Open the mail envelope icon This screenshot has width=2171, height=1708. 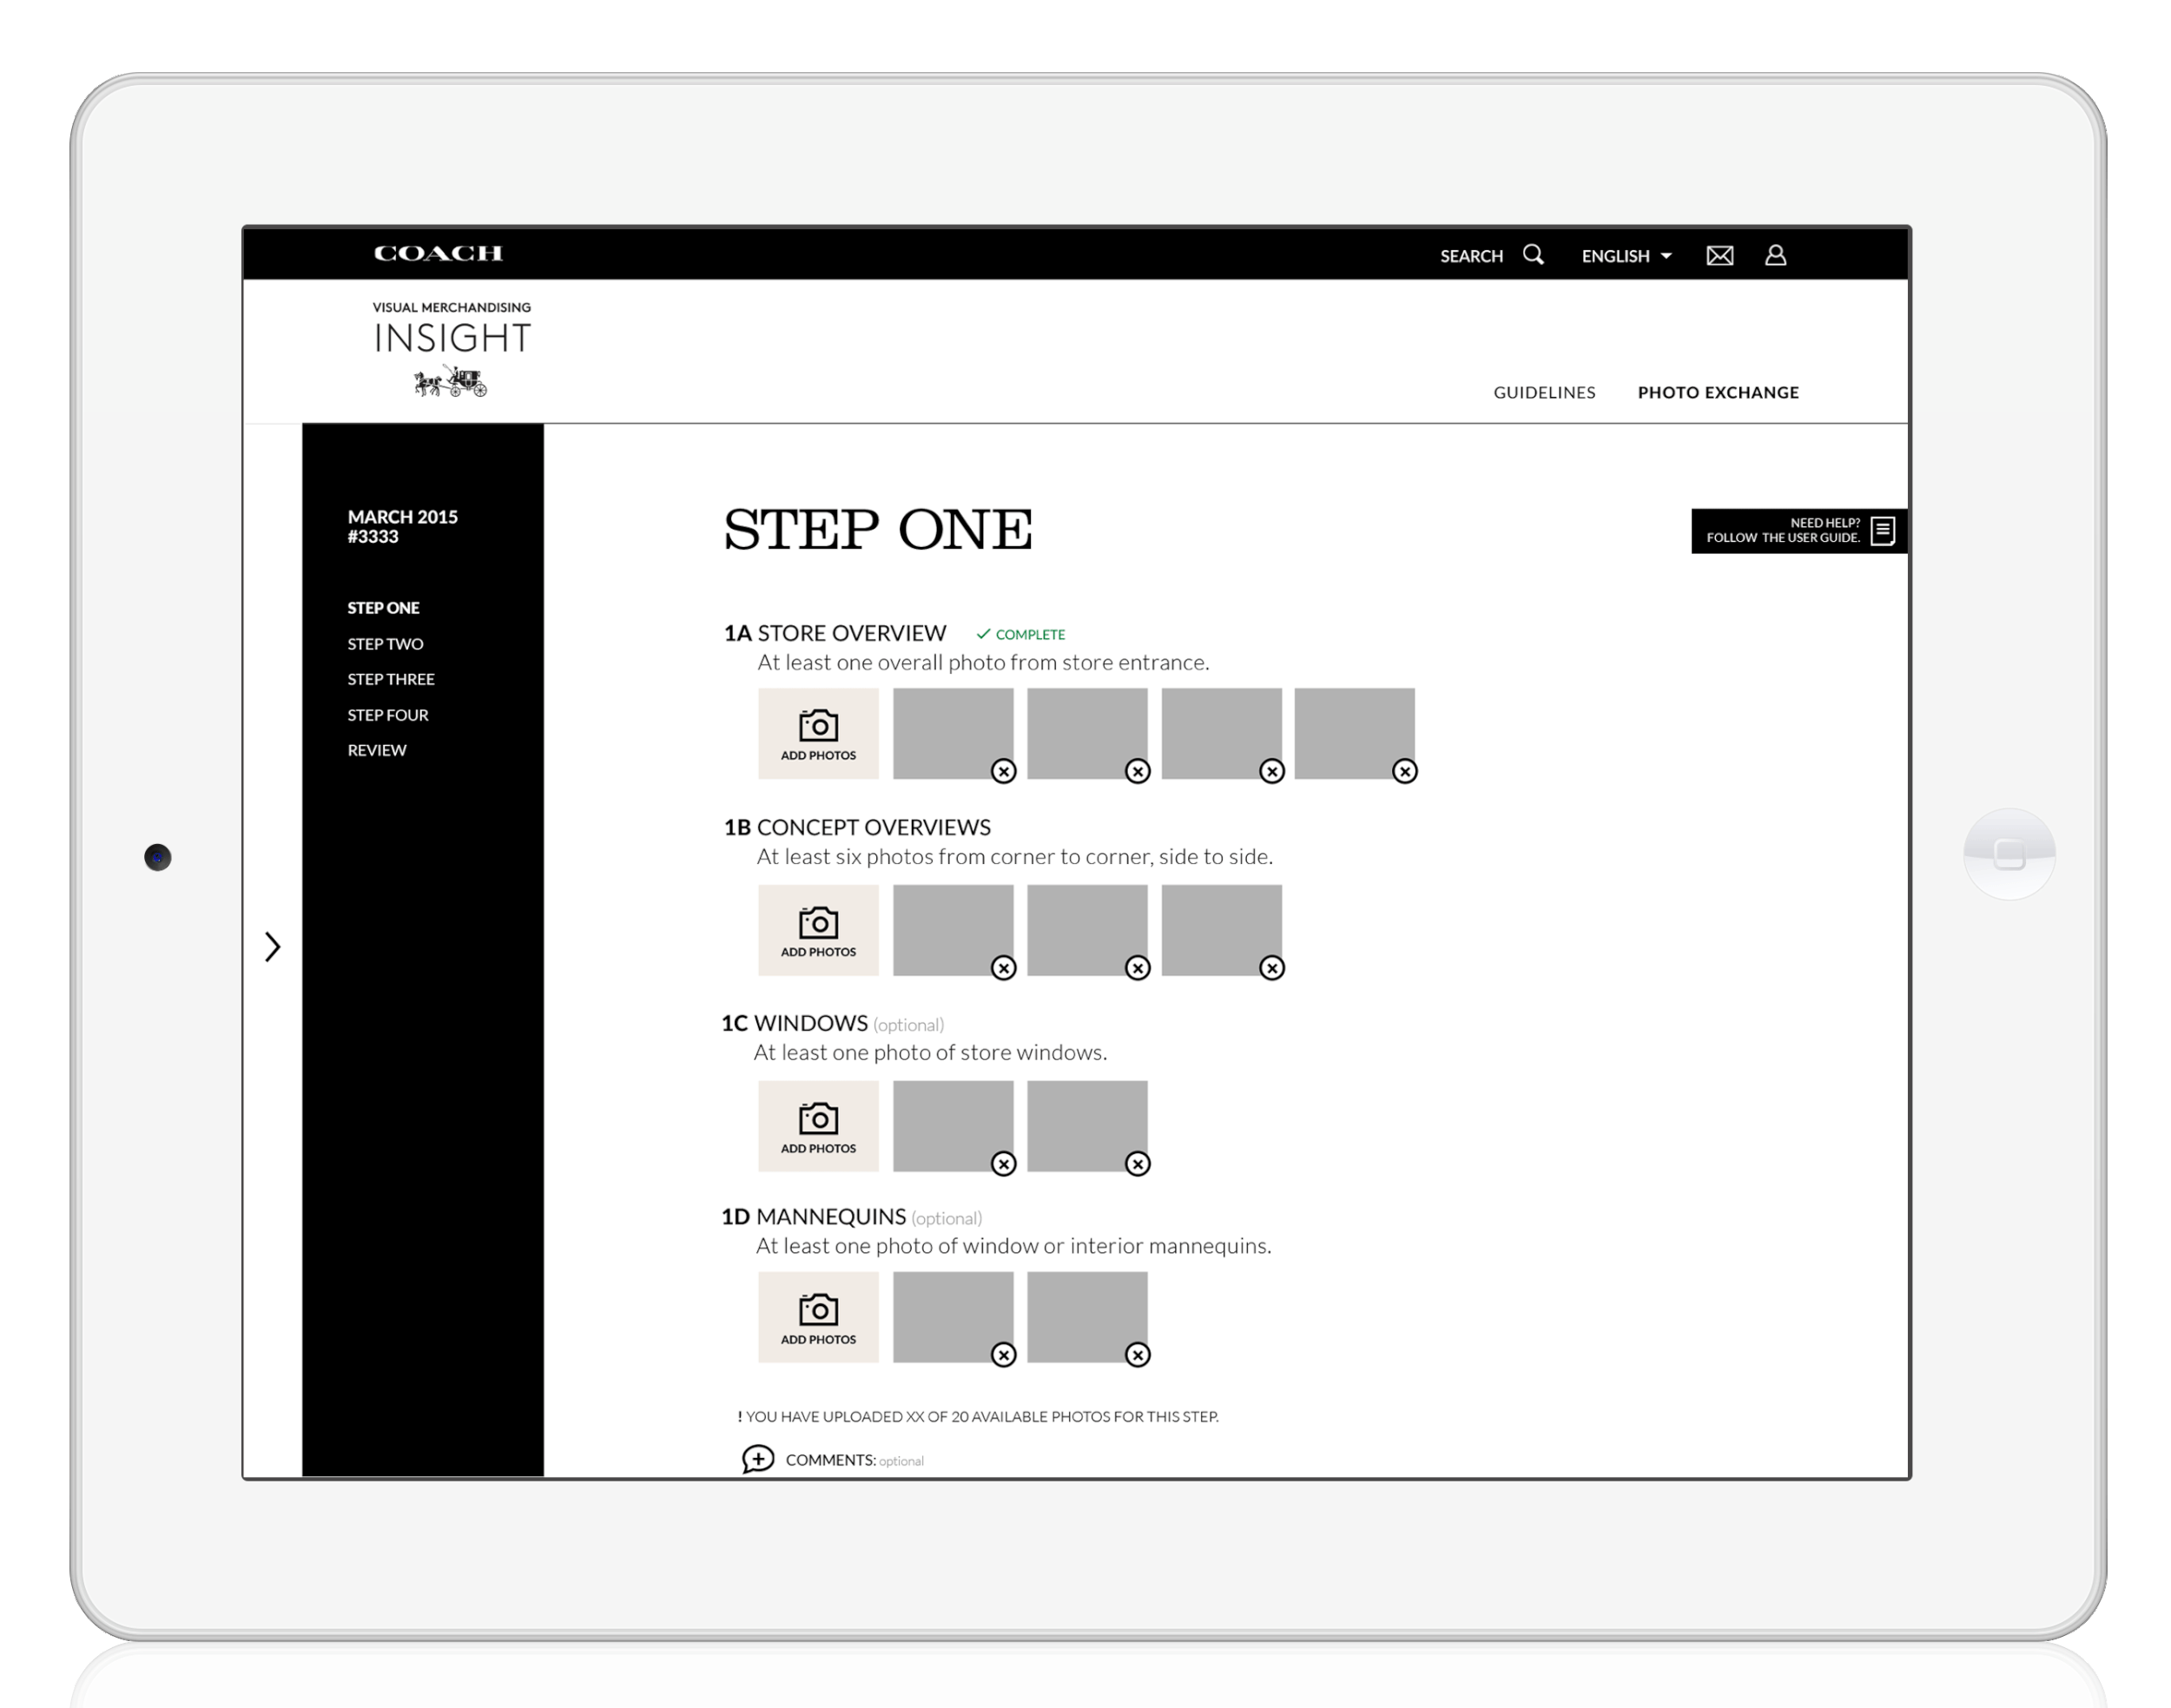click(x=1719, y=256)
